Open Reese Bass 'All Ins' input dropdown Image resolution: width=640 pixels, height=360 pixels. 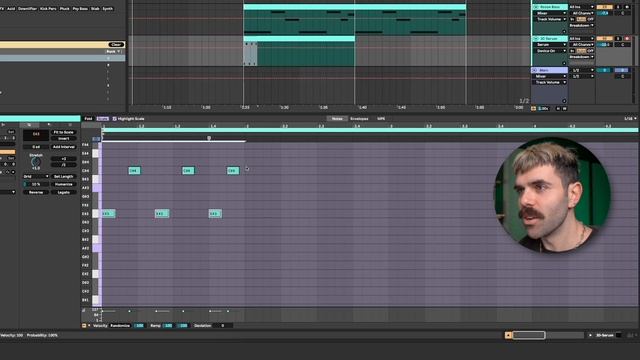pyautogui.click(x=582, y=7)
